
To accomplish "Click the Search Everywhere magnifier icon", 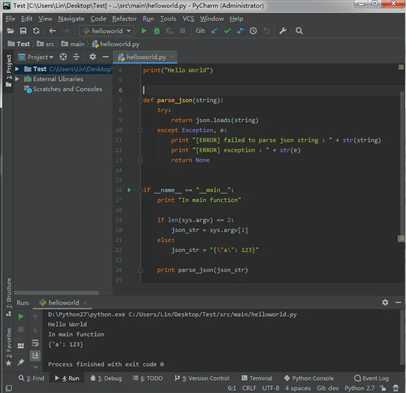I will pyautogui.click(x=299, y=31).
